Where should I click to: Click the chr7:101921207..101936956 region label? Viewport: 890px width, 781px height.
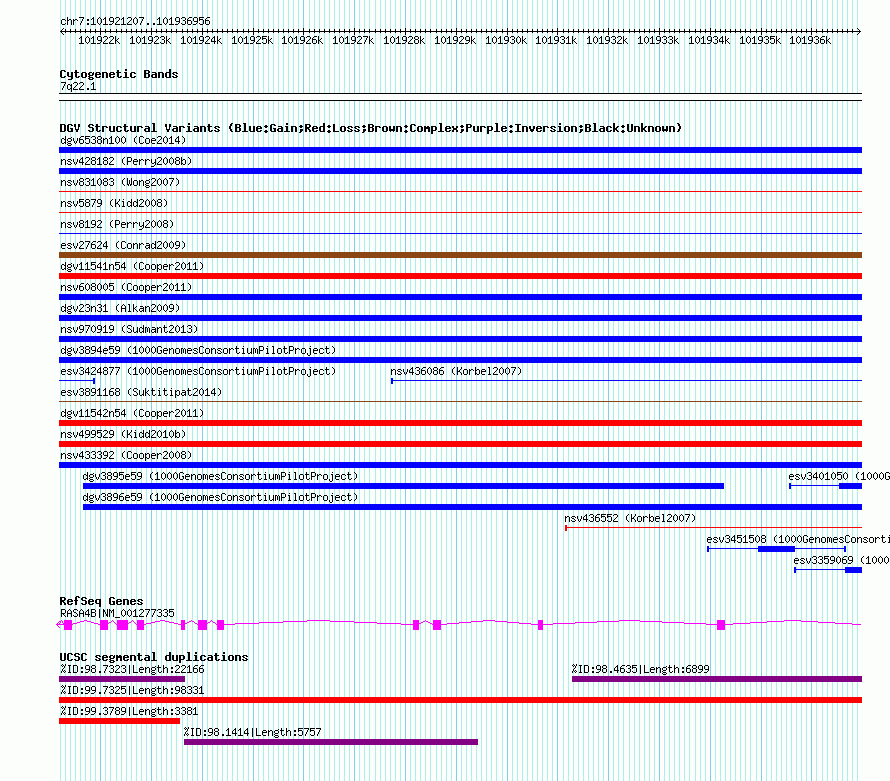click(135, 21)
